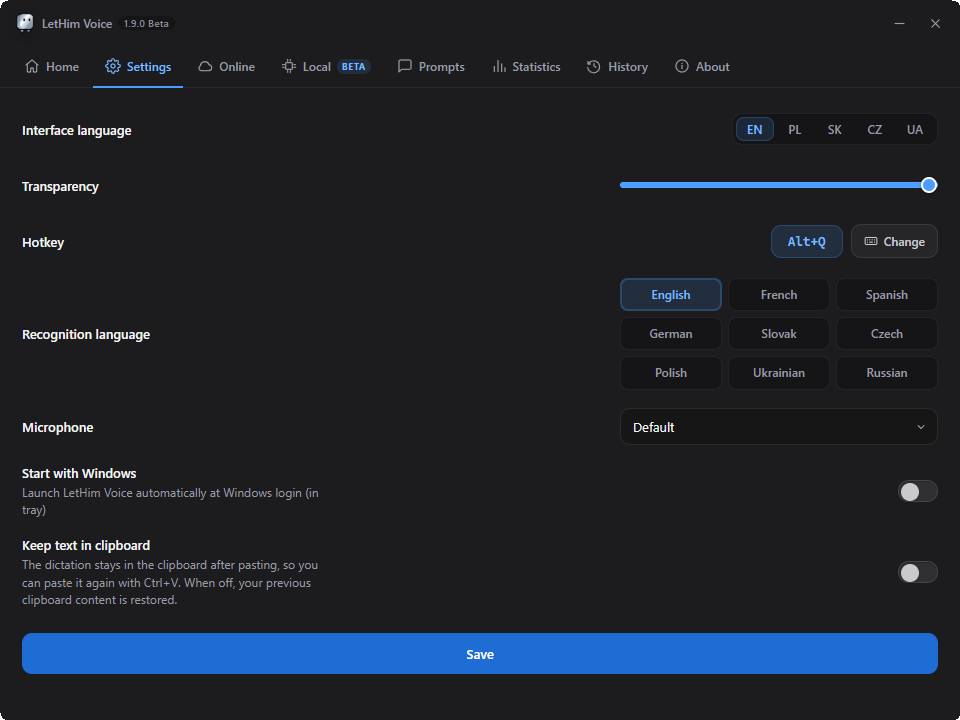Switch to the Online tab
The height and width of the screenshot is (720, 960).
pyautogui.click(x=227, y=66)
